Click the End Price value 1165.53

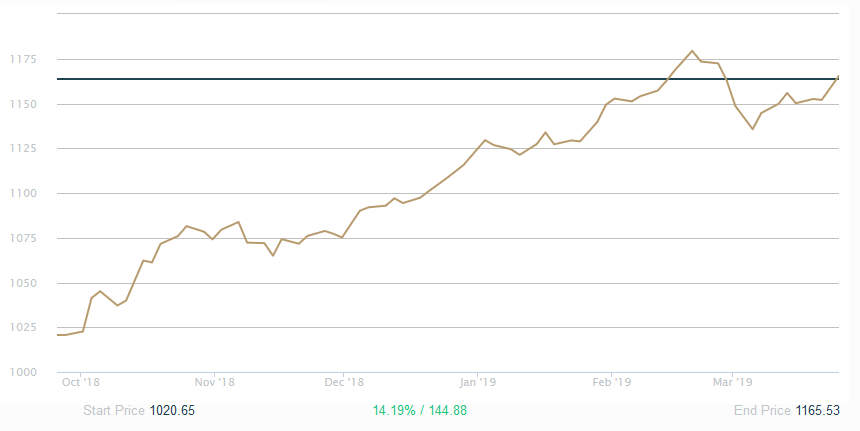pyautogui.click(x=816, y=410)
